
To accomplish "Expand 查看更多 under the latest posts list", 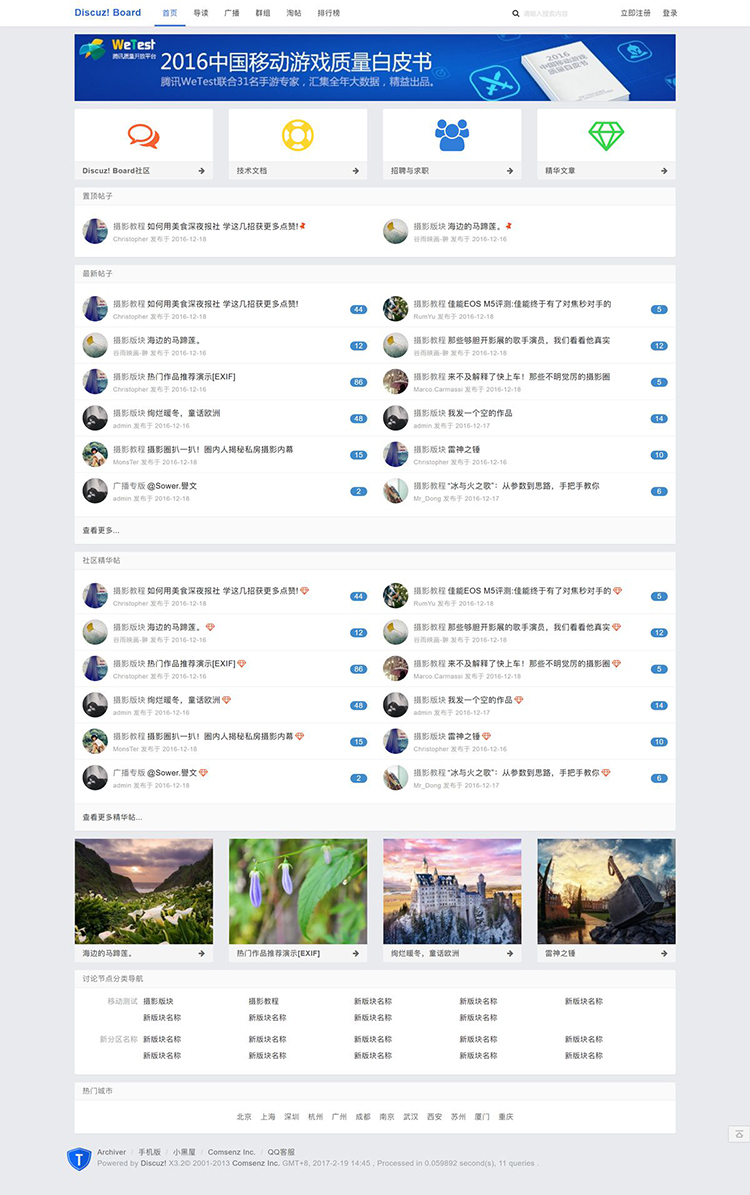I will (101, 530).
